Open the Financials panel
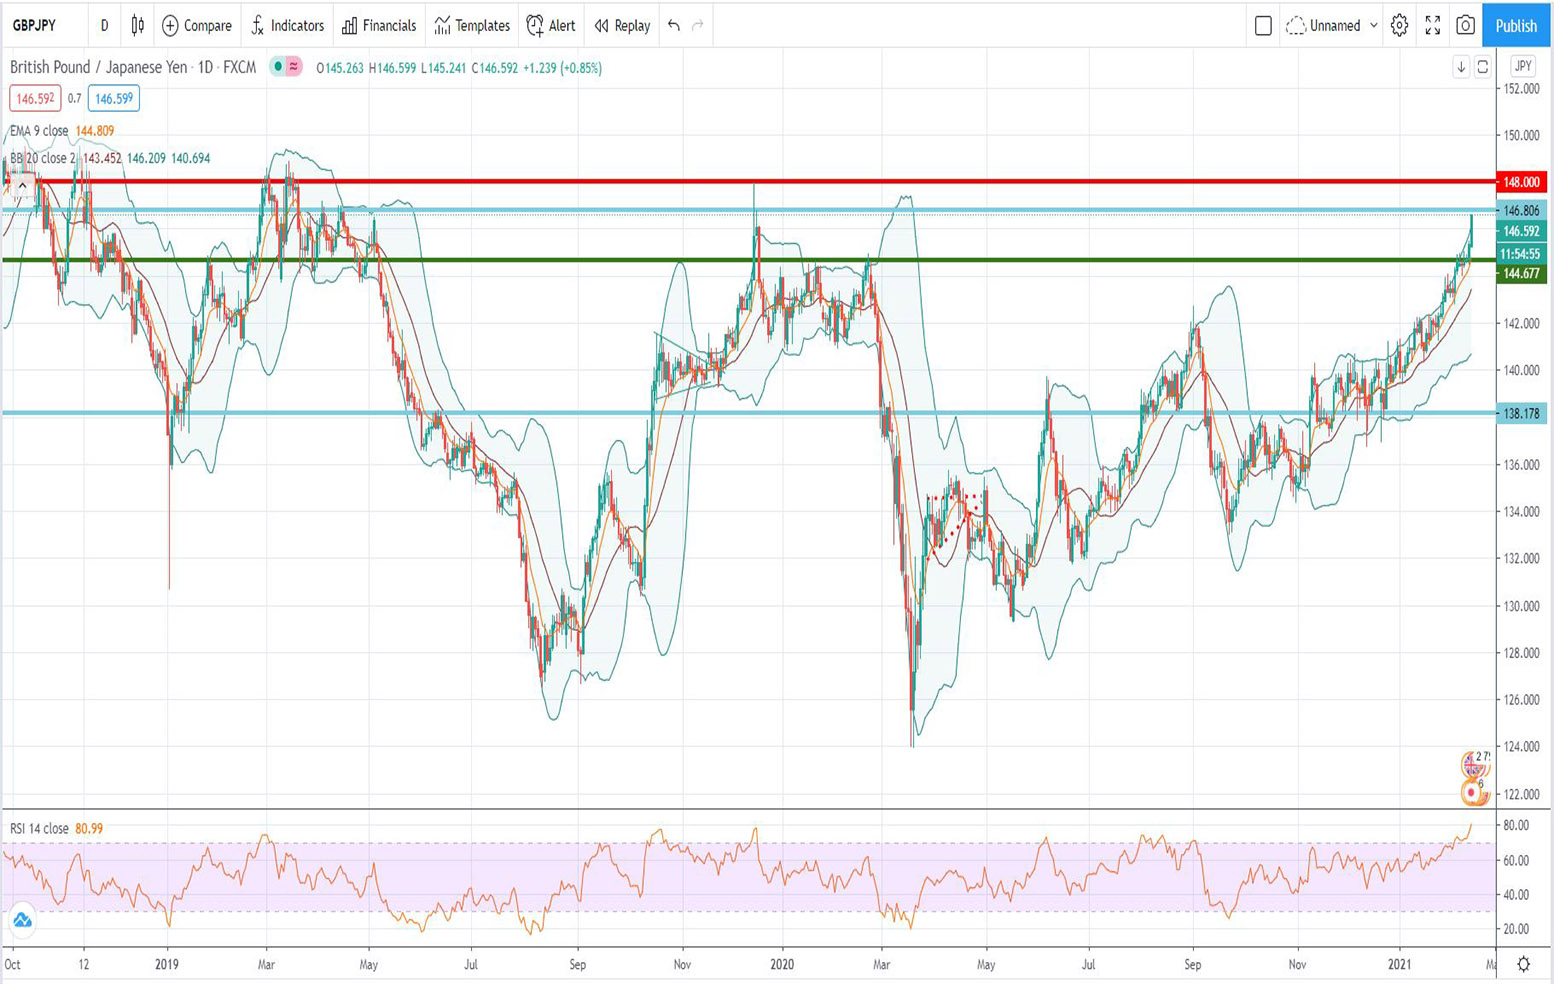Image resolution: width=1554 pixels, height=984 pixels. (x=378, y=26)
